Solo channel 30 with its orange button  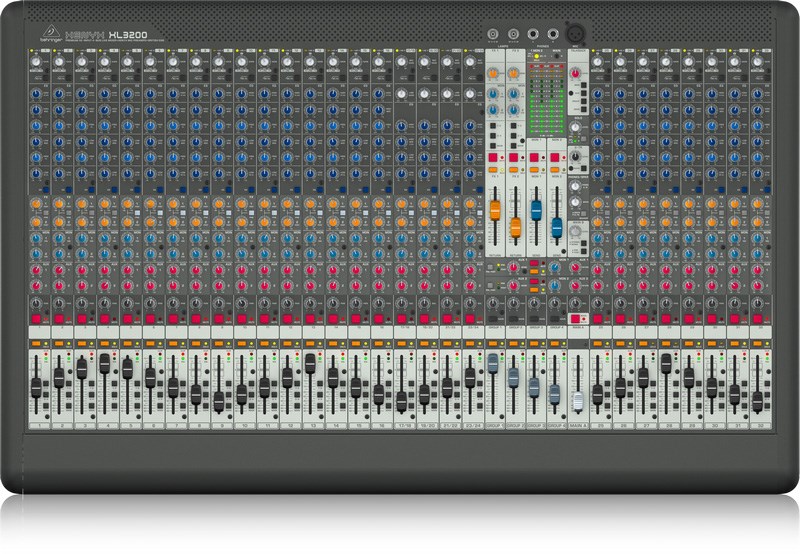(711, 344)
